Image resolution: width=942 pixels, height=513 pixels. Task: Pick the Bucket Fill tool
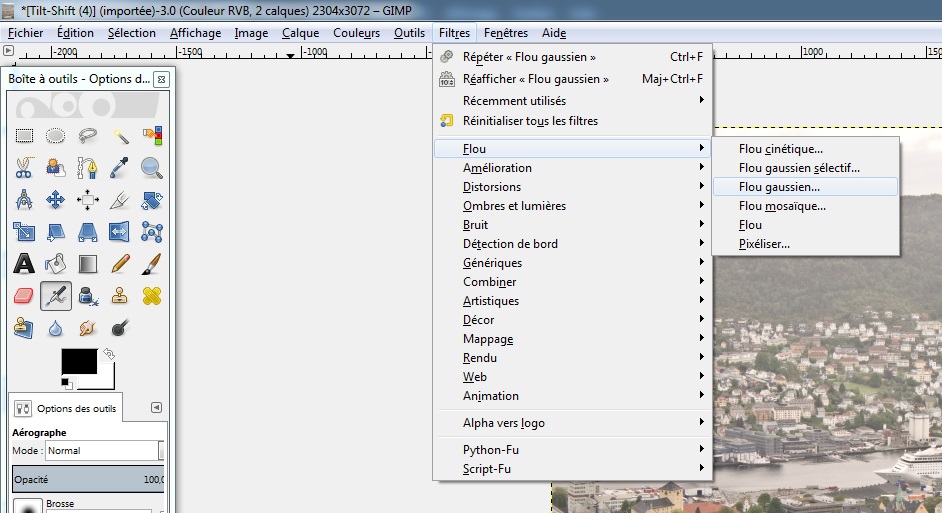pyautogui.click(x=56, y=264)
